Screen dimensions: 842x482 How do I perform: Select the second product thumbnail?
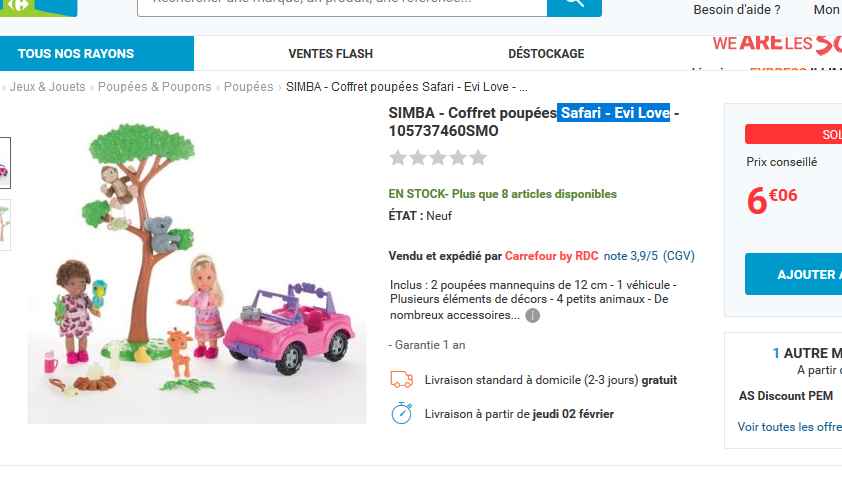(5, 225)
